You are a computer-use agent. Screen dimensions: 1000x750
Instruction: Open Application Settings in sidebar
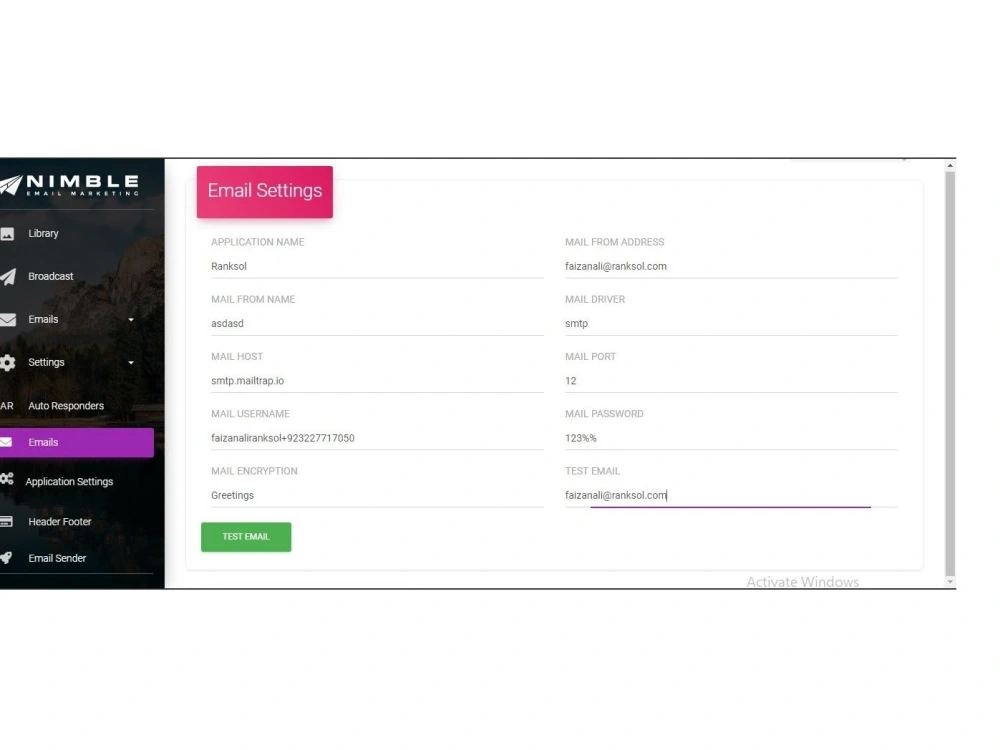coord(69,482)
